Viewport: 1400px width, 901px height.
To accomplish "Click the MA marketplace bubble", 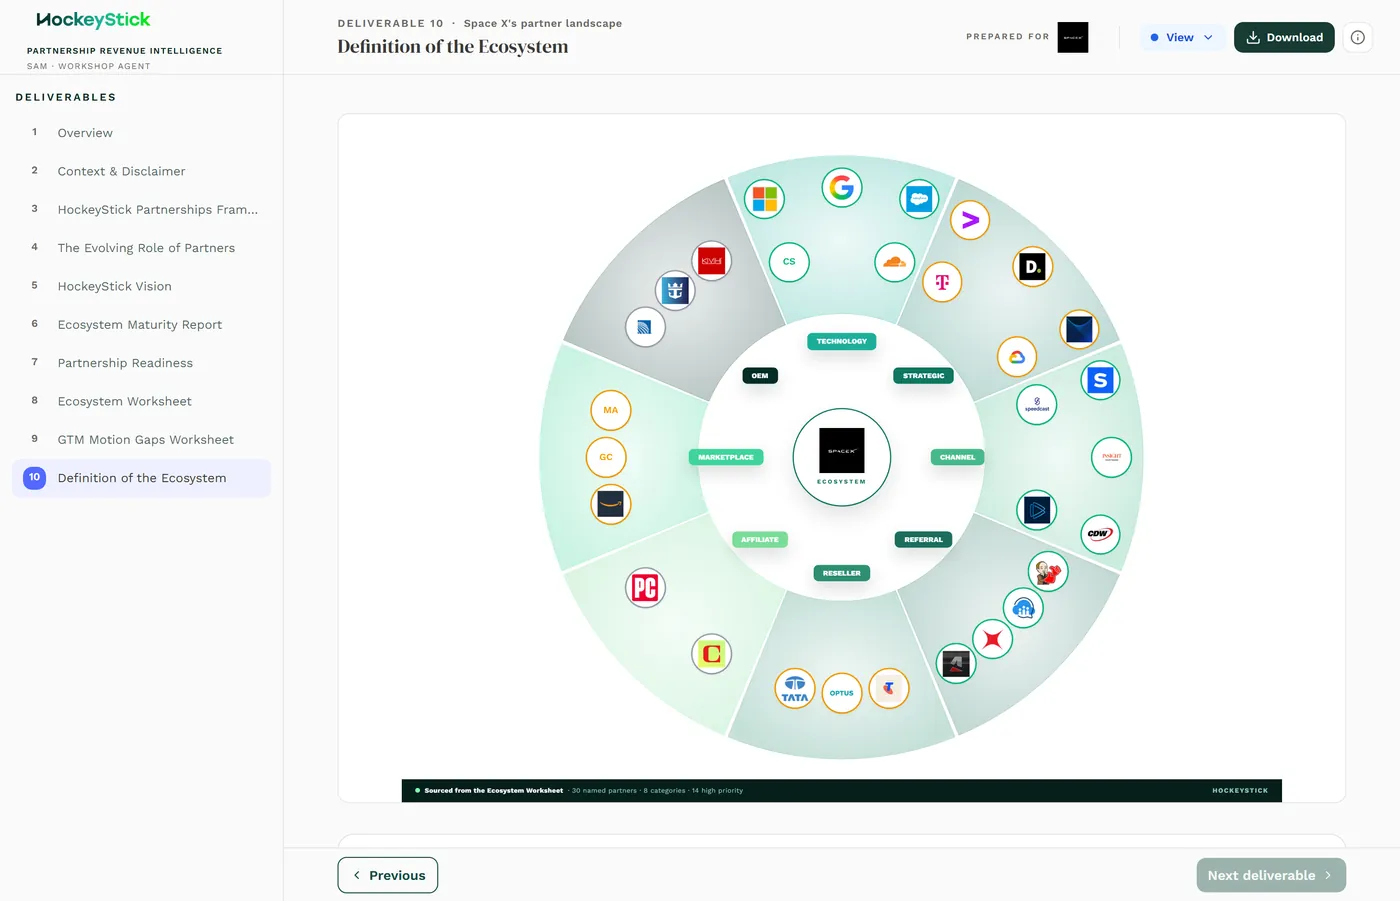I will point(611,410).
